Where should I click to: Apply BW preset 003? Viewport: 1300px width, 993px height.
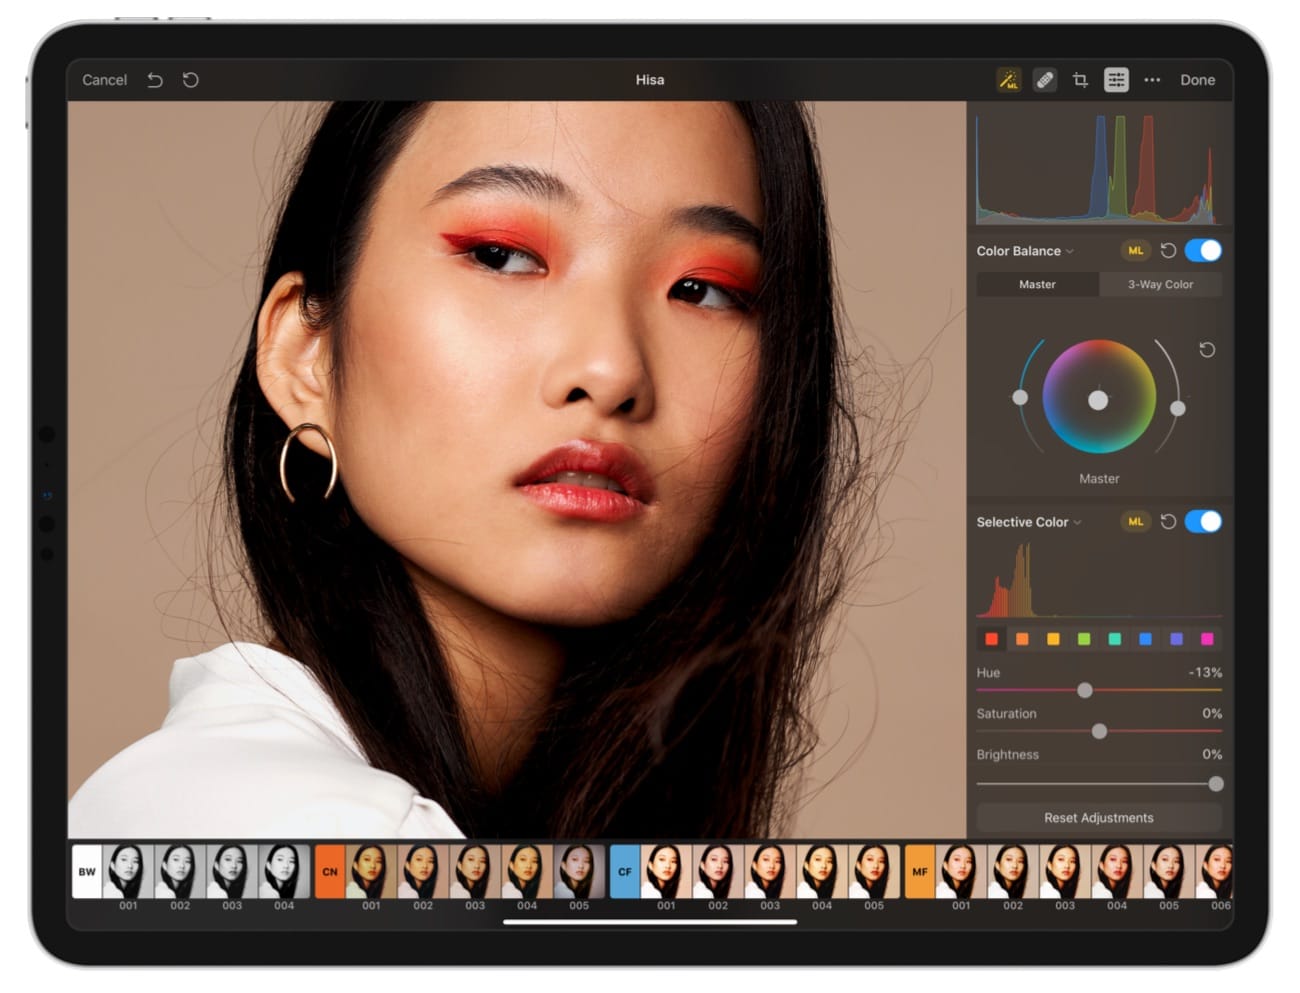click(232, 872)
